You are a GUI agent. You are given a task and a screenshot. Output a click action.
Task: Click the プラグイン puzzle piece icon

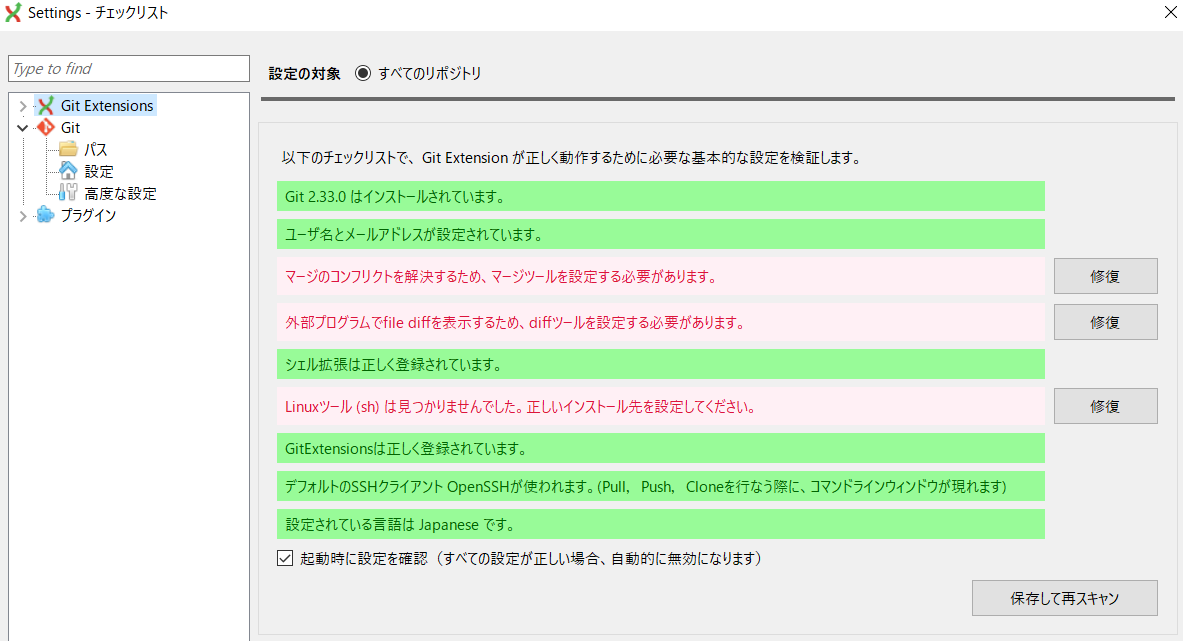[x=45, y=215]
